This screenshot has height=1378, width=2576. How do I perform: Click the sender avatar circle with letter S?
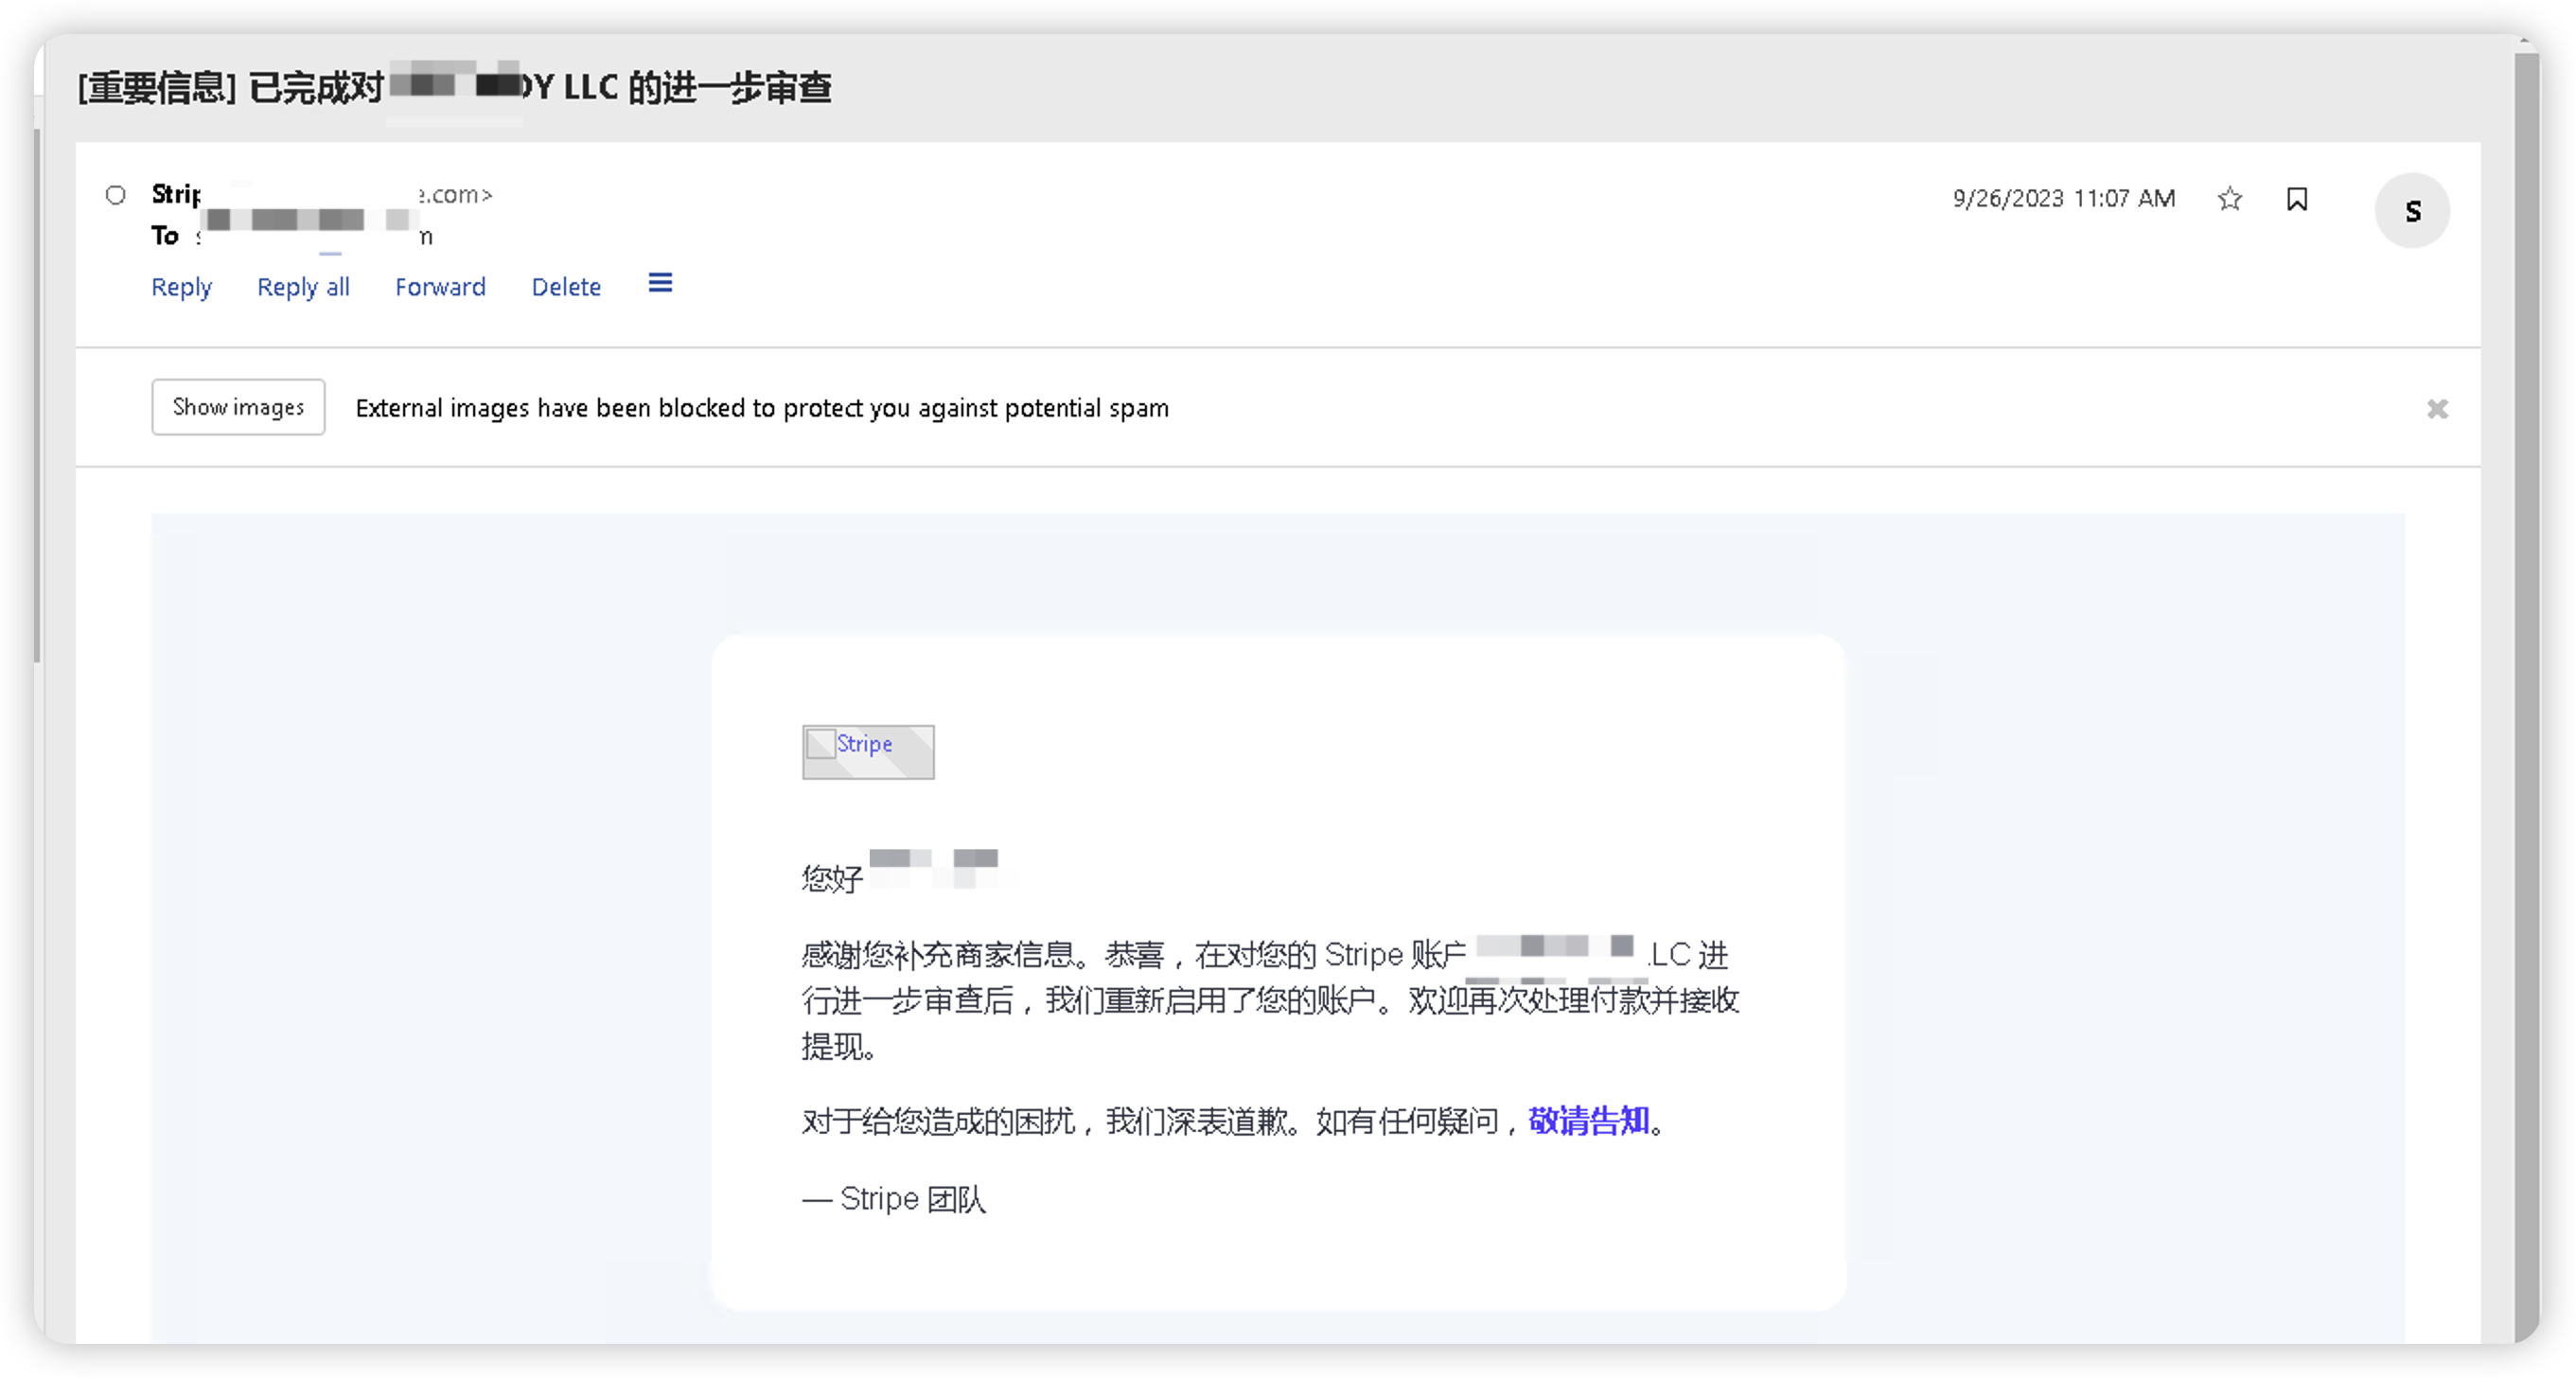pyautogui.click(x=2413, y=211)
